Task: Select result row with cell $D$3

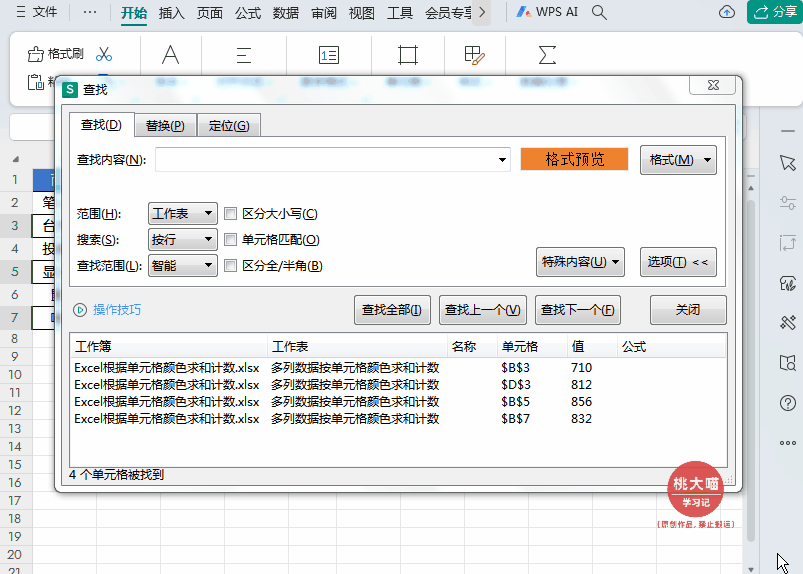Action: (x=398, y=385)
